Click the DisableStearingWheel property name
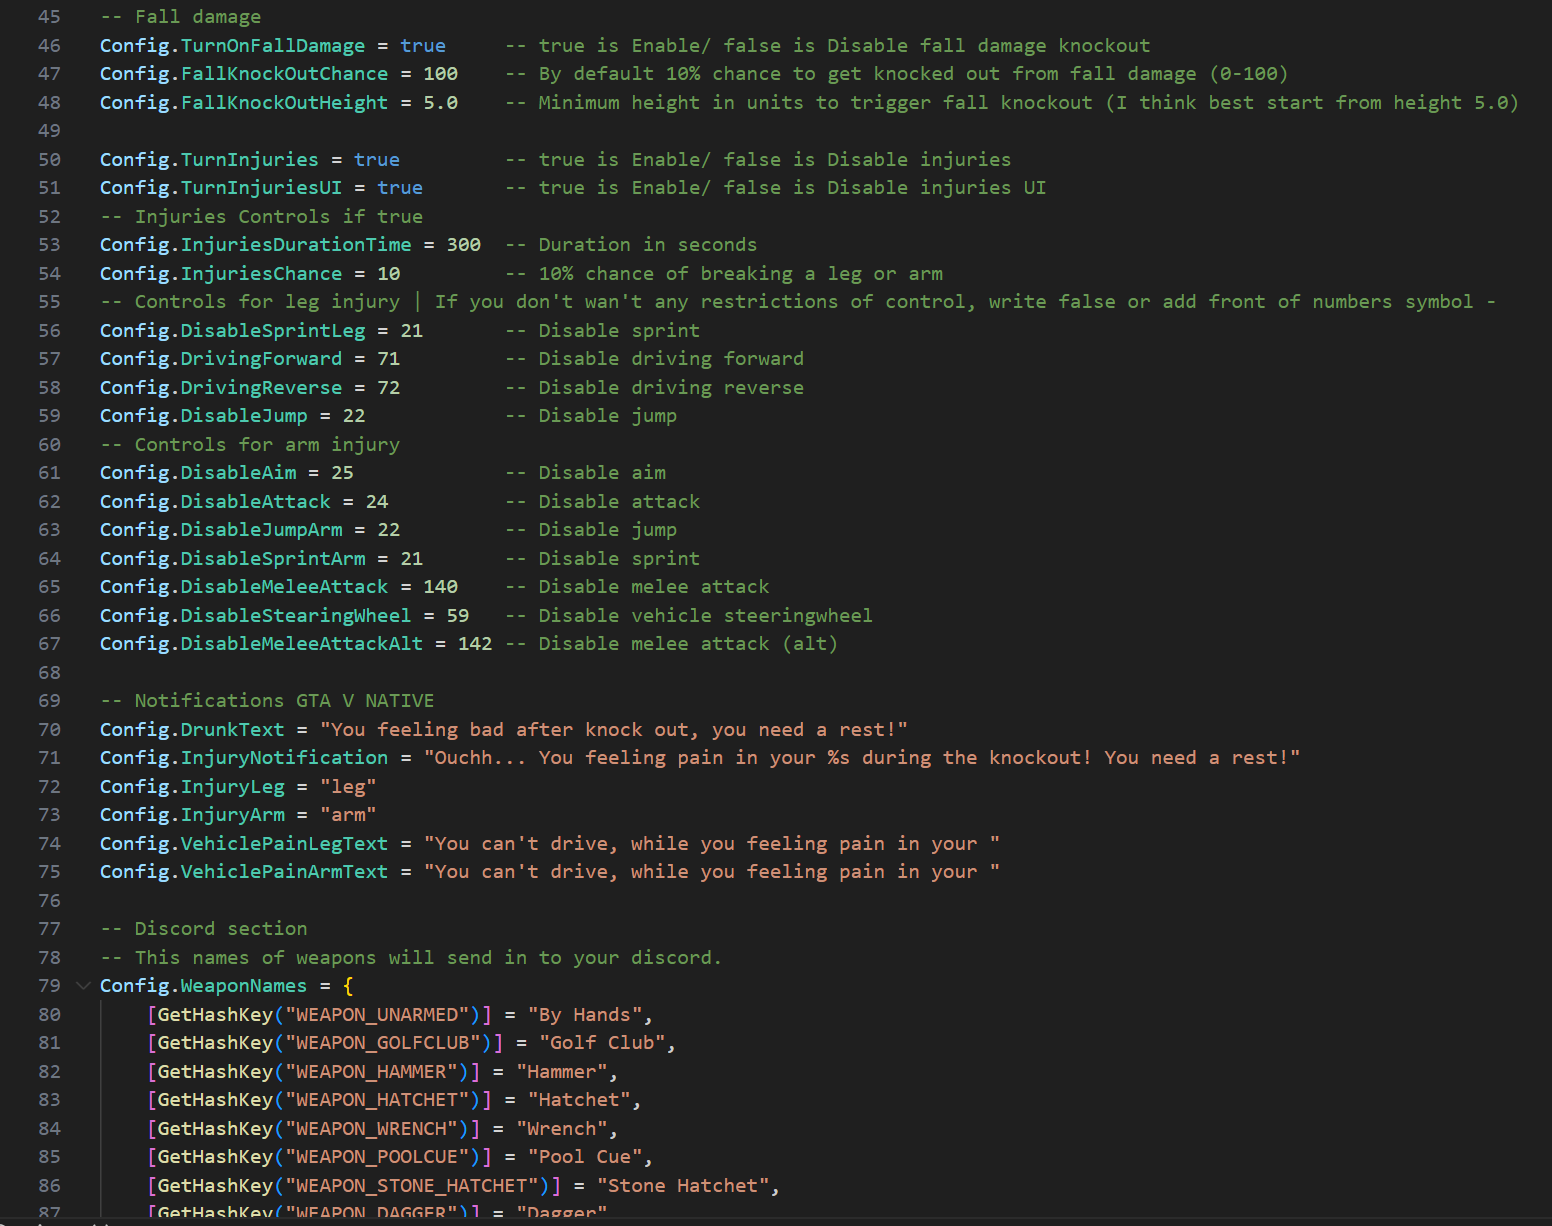The image size is (1552, 1226). click(295, 616)
